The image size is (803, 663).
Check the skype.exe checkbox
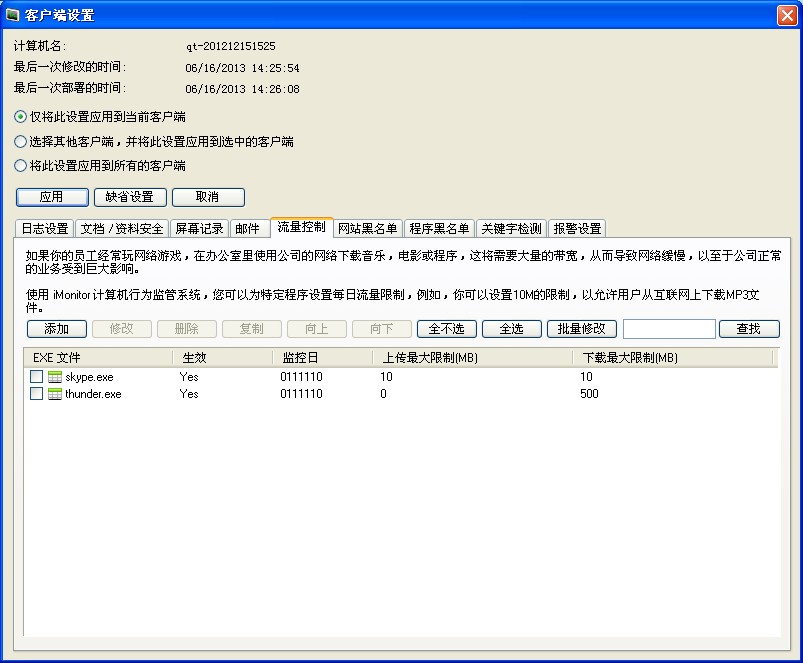36,376
